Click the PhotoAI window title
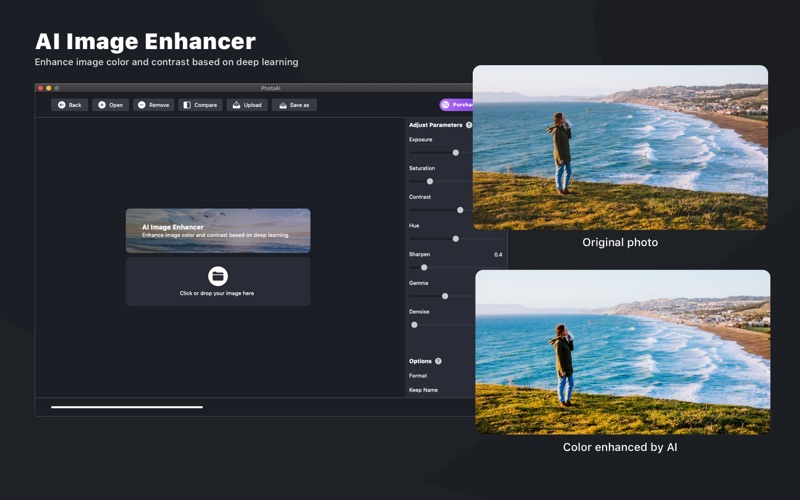This screenshot has height=500, width=800. click(270, 88)
